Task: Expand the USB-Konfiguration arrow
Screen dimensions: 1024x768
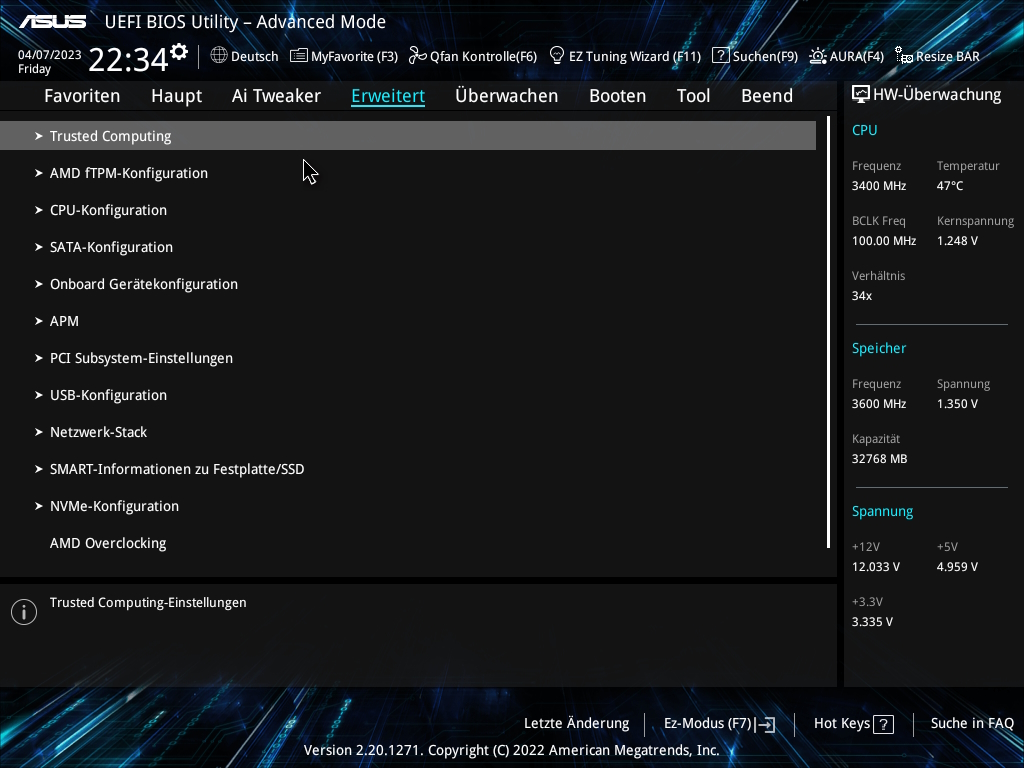Action: [39, 395]
